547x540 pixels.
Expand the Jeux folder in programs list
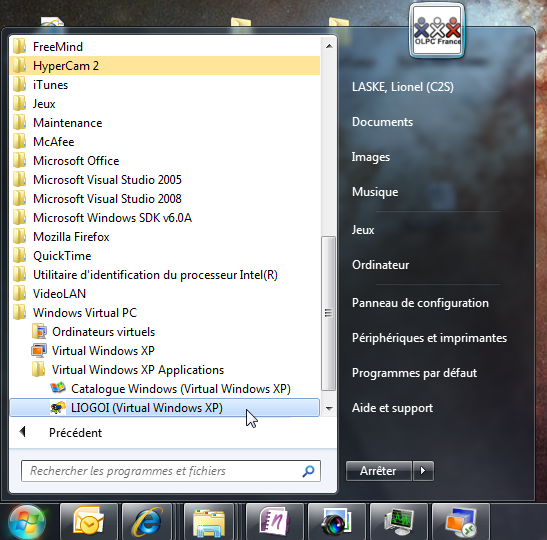165,104
